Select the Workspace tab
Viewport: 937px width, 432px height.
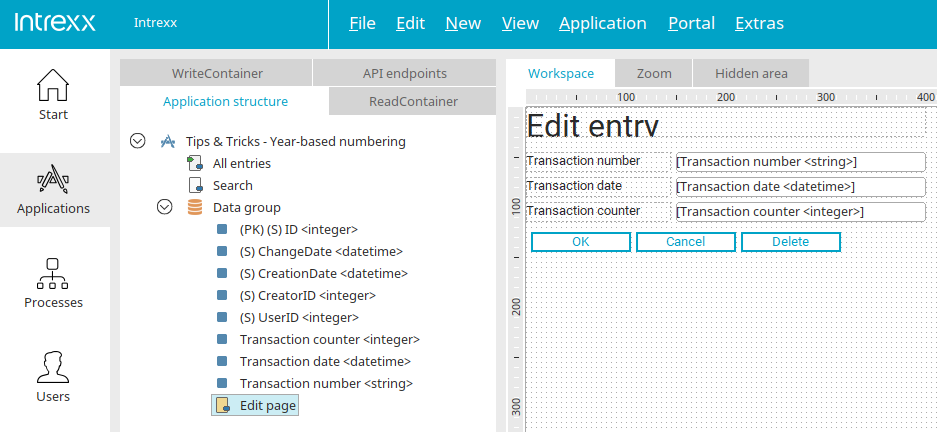[561, 73]
